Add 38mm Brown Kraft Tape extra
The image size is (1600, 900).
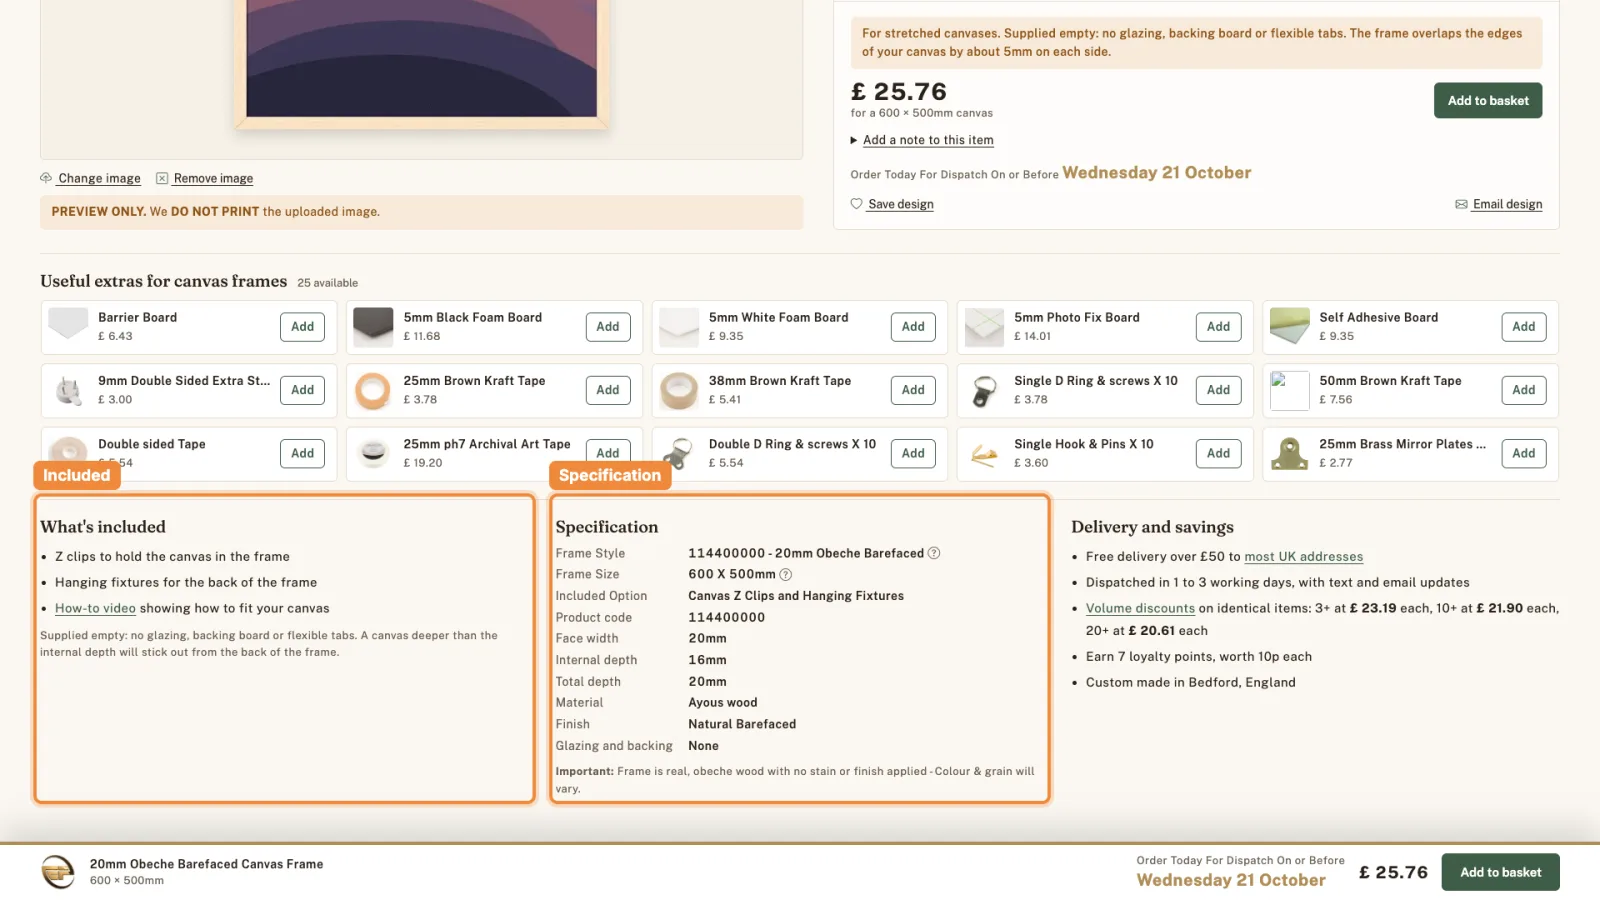pyautogui.click(x=913, y=390)
